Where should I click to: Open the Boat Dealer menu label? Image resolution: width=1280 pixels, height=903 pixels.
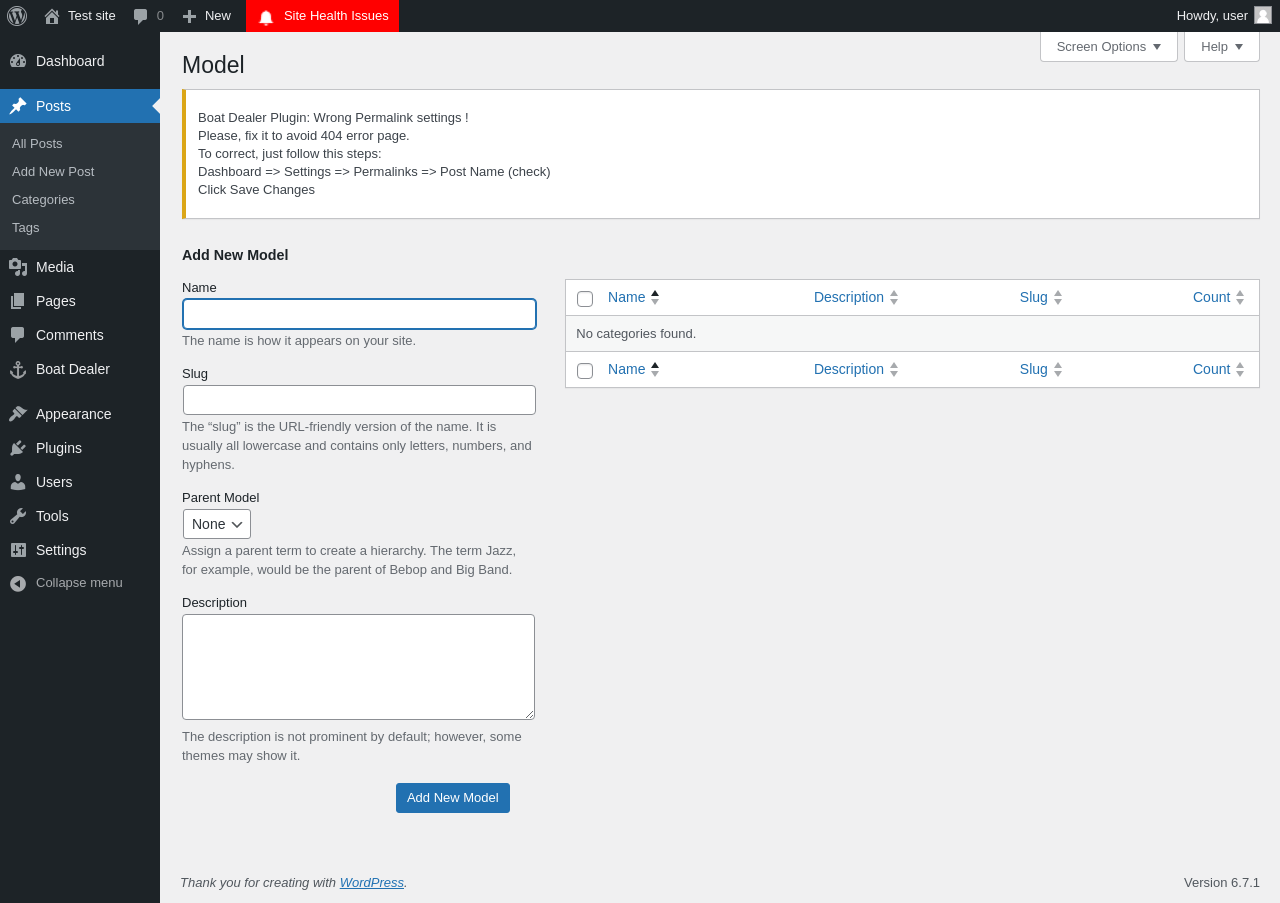(73, 369)
